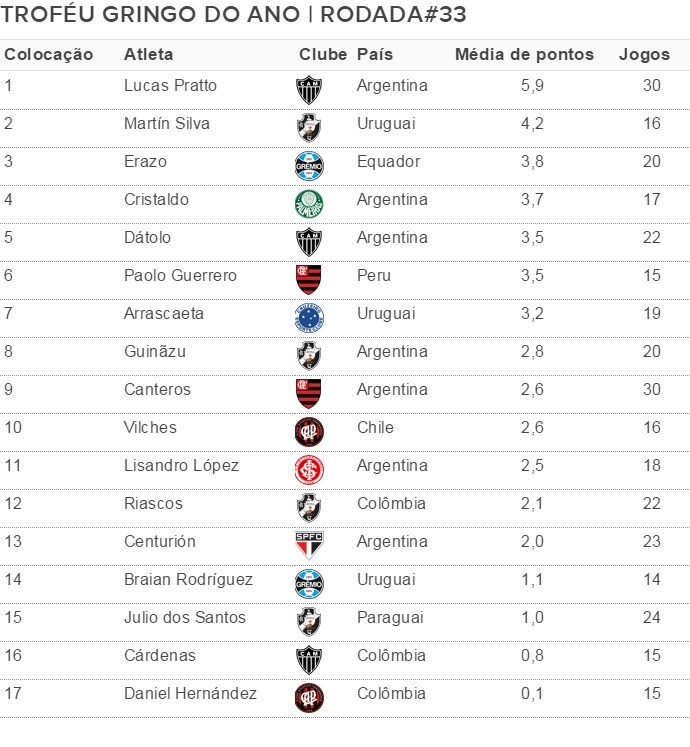Click the Internacional crest beside Lisandro López
This screenshot has height=747, width=690.
pyautogui.click(x=309, y=469)
